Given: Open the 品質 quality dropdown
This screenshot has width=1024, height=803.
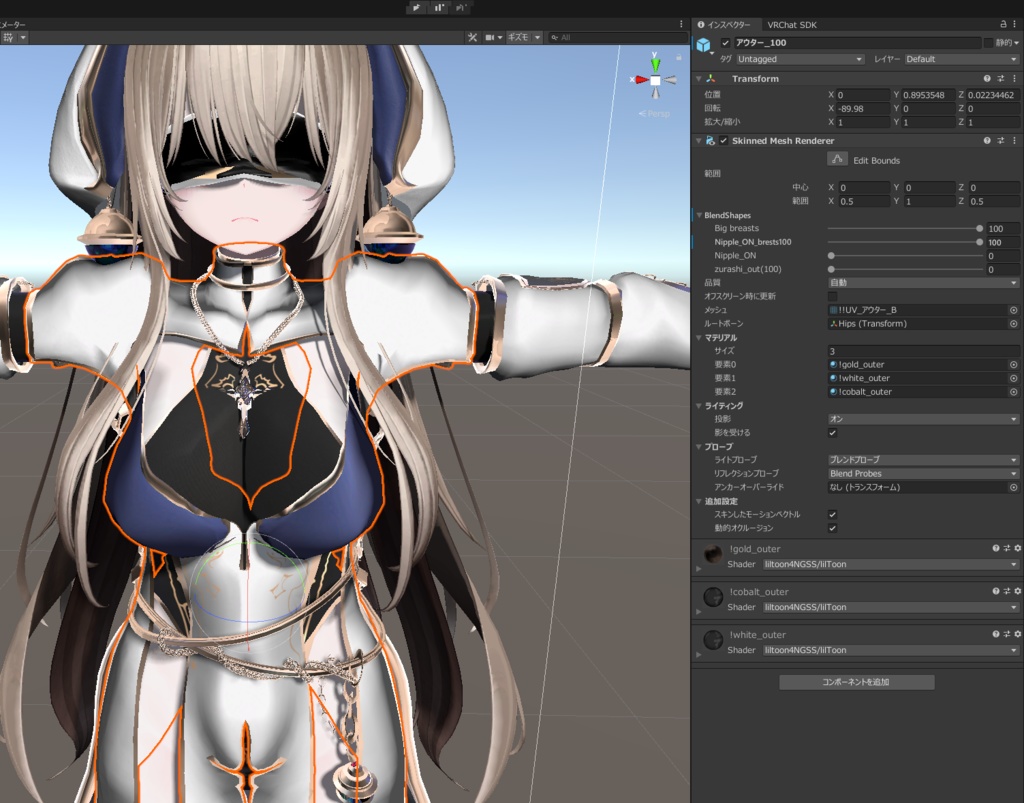Looking at the screenshot, I should [x=923, y=283].
